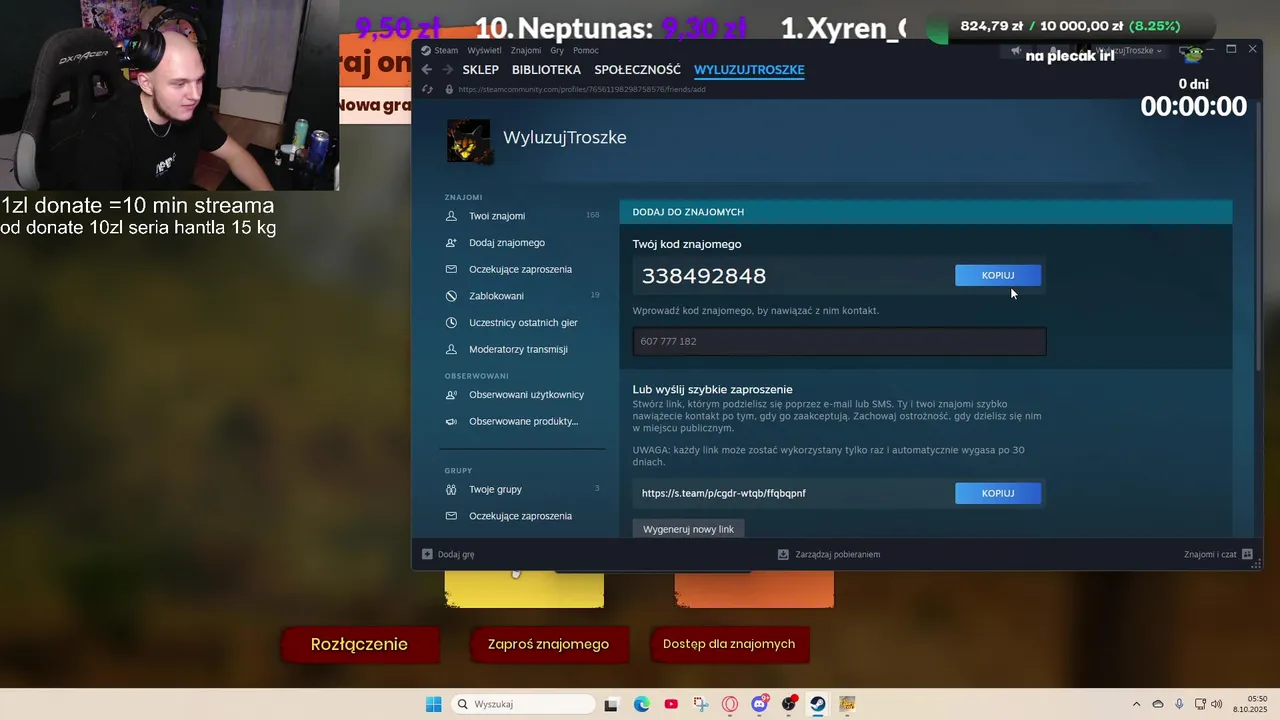This screenshot has width=1280, height=720.
Task: Open the Opera browser taskbar icon
Action: [730, 704]
